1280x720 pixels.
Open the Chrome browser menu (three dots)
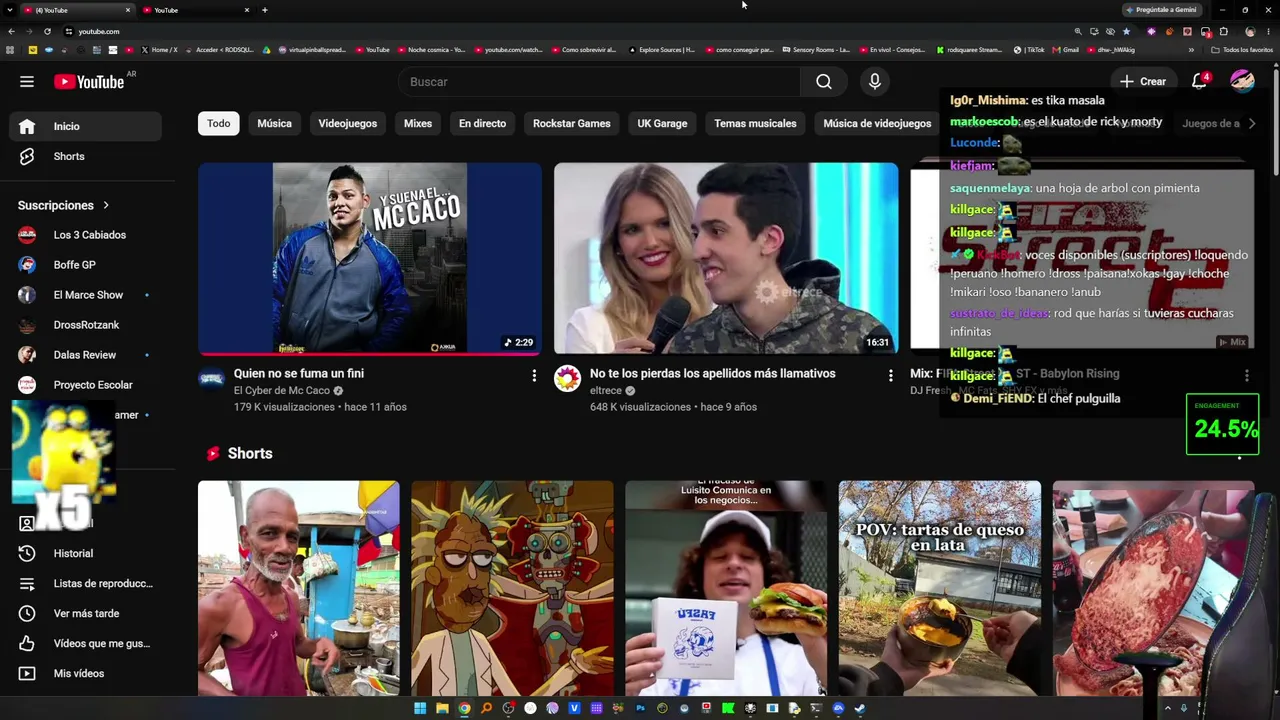click(1269, 32)
